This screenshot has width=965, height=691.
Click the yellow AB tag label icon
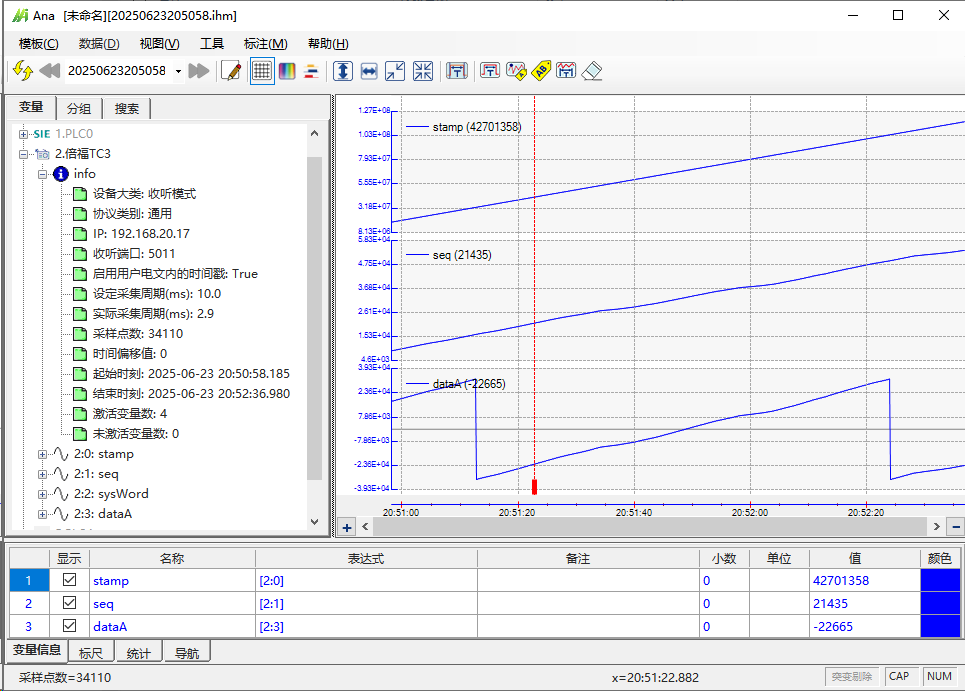[x=541, y=71]
